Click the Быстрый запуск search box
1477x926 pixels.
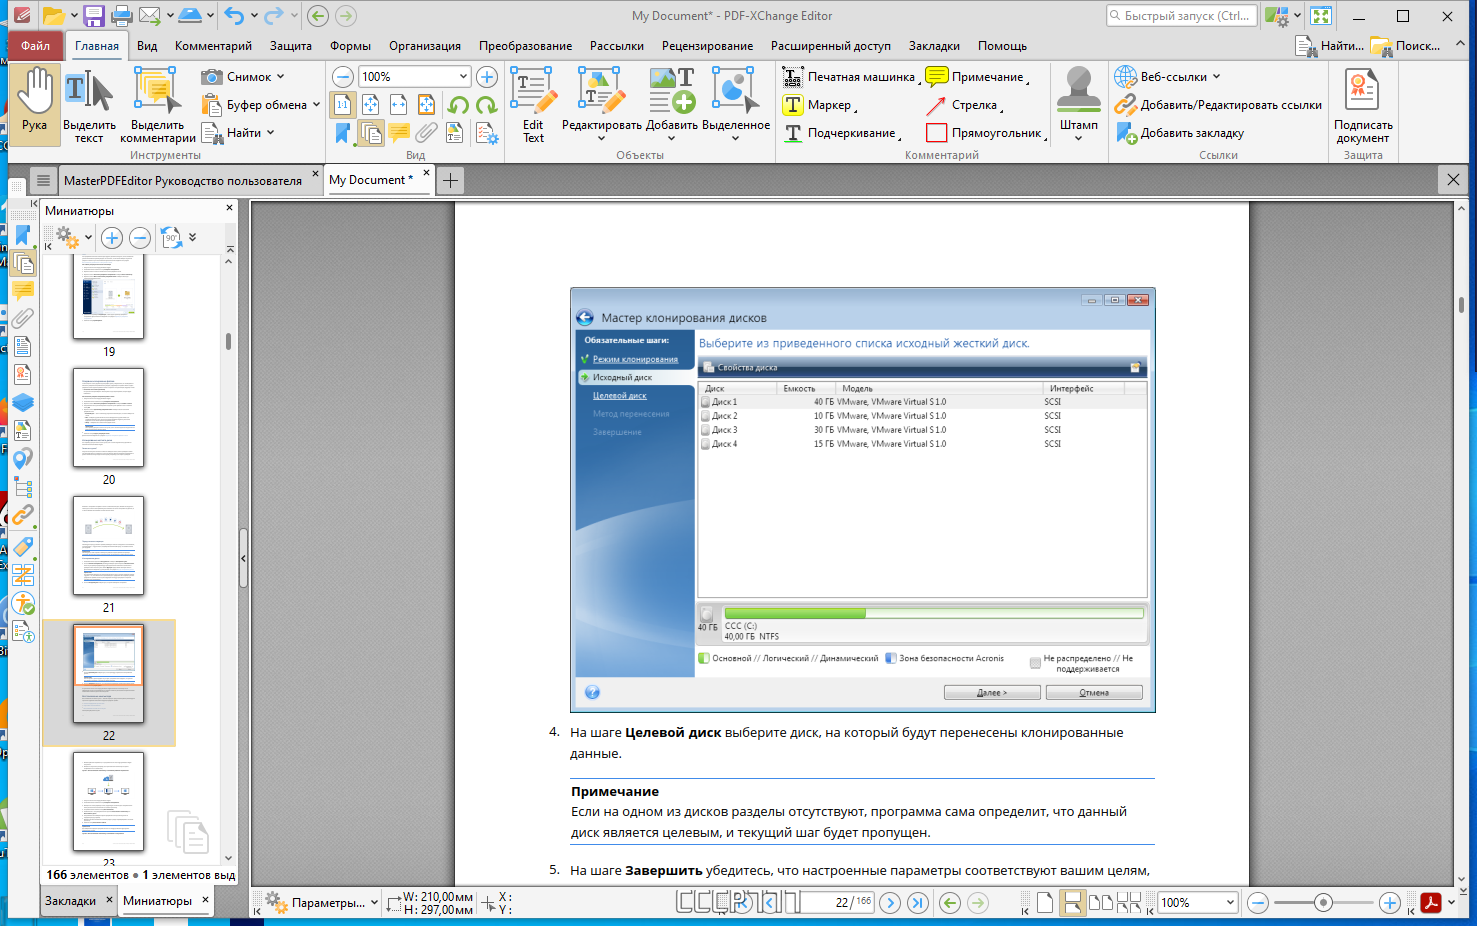point(1180,16)
